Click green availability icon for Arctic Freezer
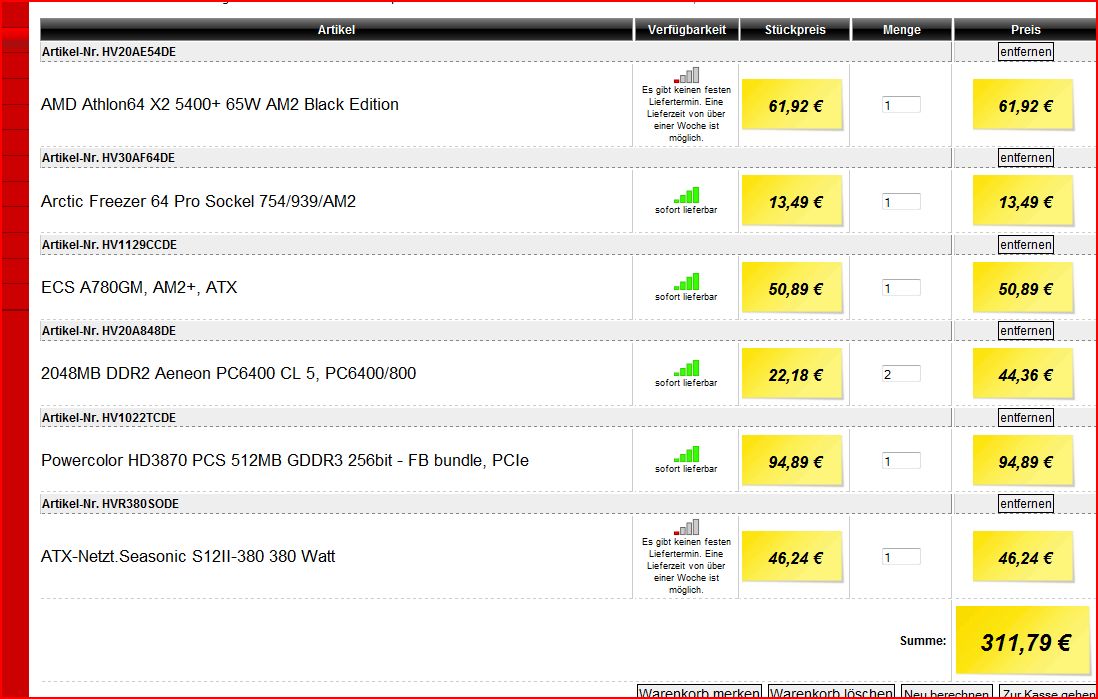This screenshot has width=1098, height=699. pos(686,195)
